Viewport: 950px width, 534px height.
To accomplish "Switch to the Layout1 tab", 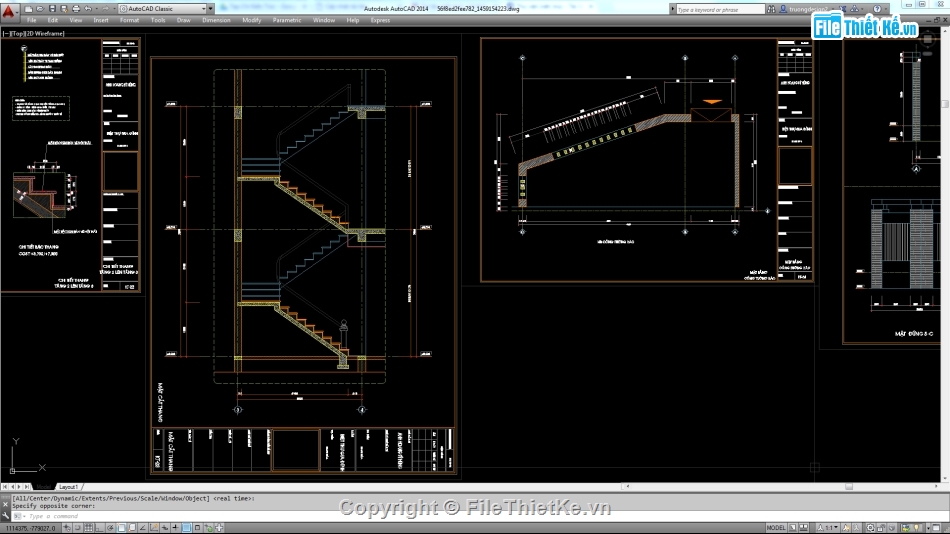I will [x=68, y=487].
